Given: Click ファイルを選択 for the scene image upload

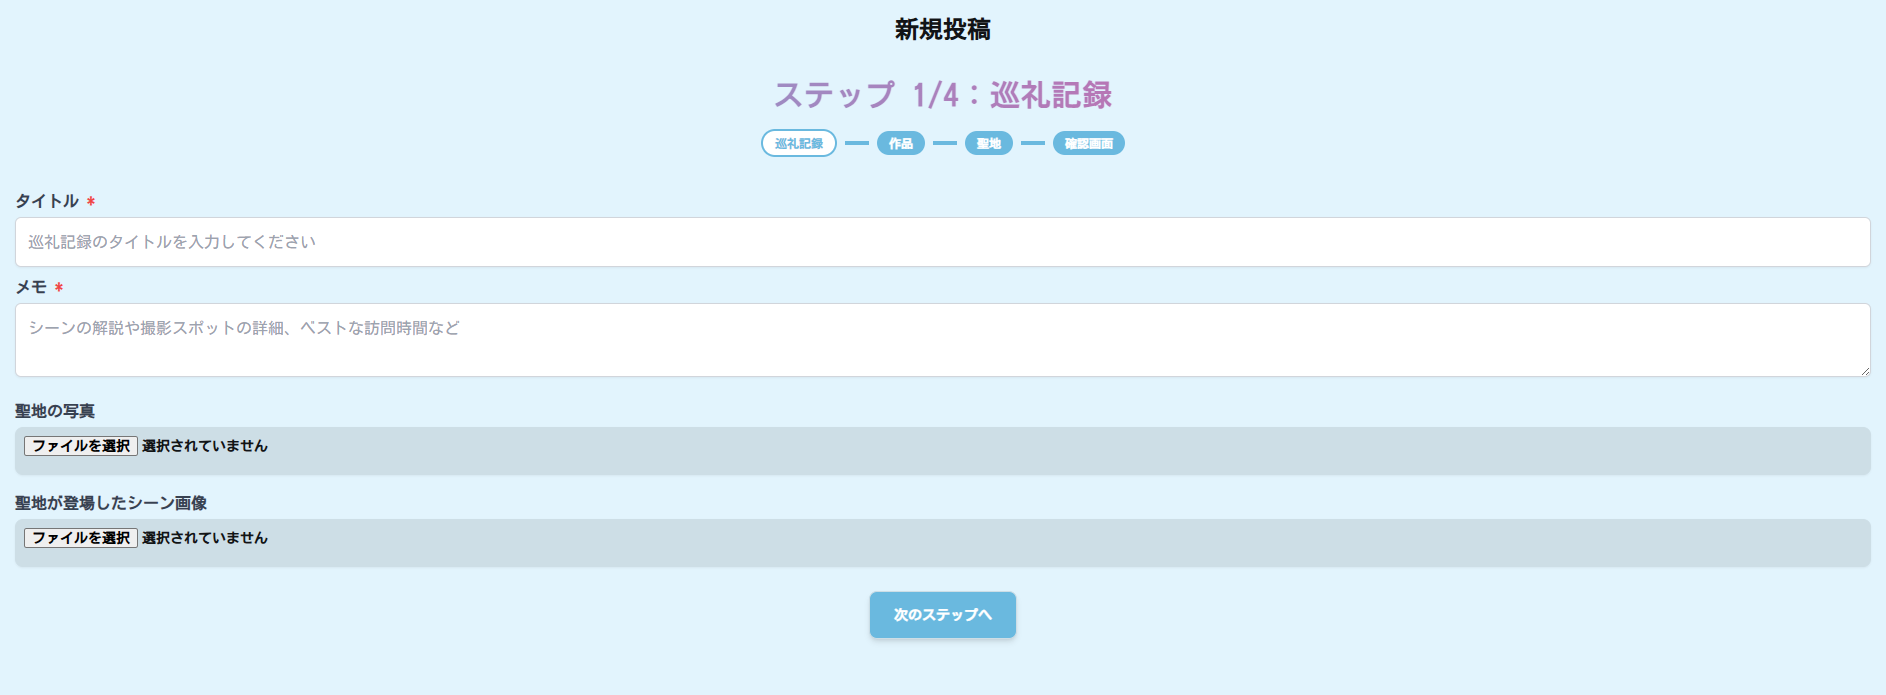Looking at the screenshot, I should (80, 537).
